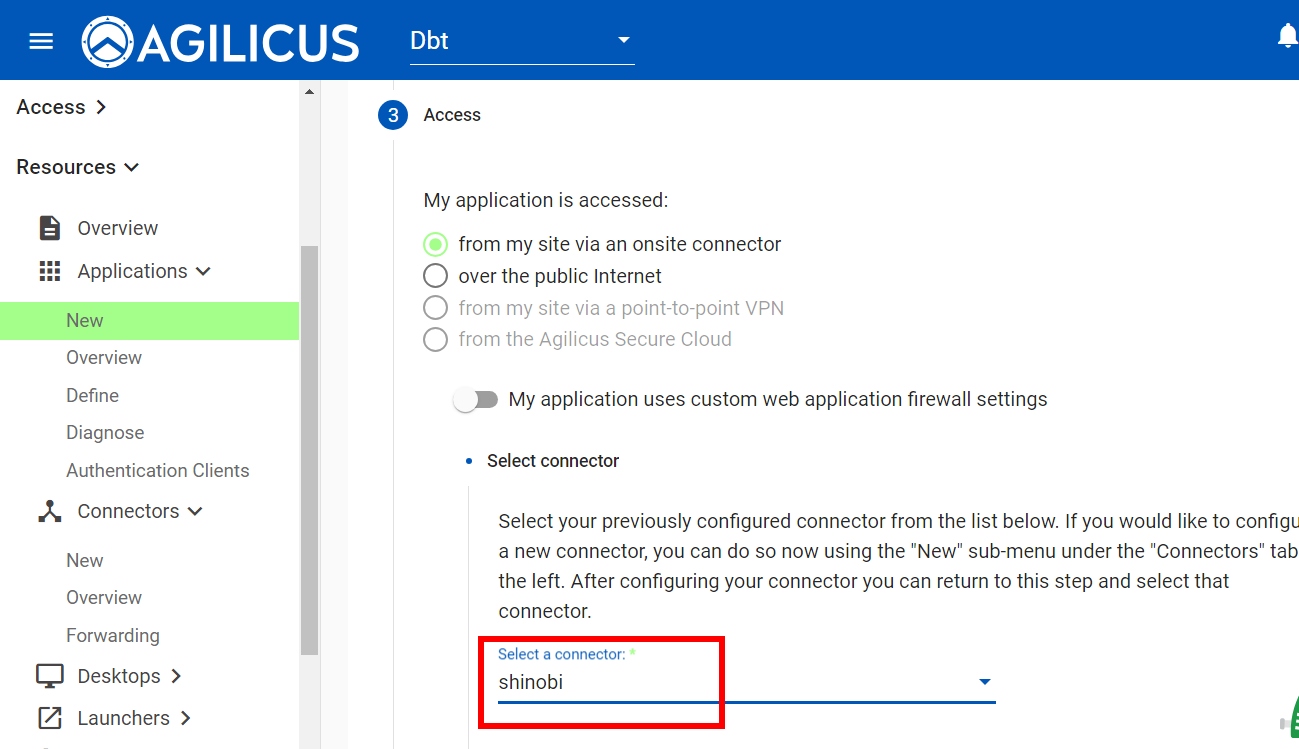Select "over the public Internet" option
The image size is (1299, 749).
435,276
